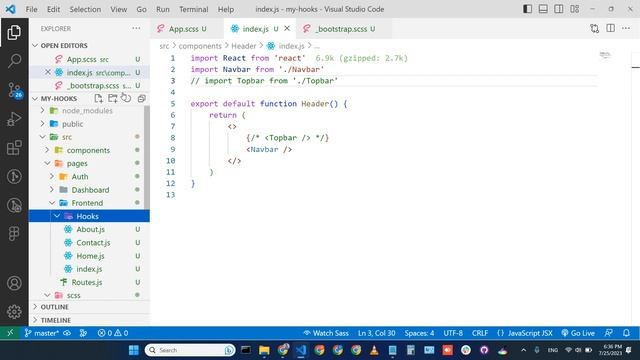Image resolution: width=640 pixels, height=360 pixels.
Task: Collapse the MY-HOOKS section
Action: 36,98
